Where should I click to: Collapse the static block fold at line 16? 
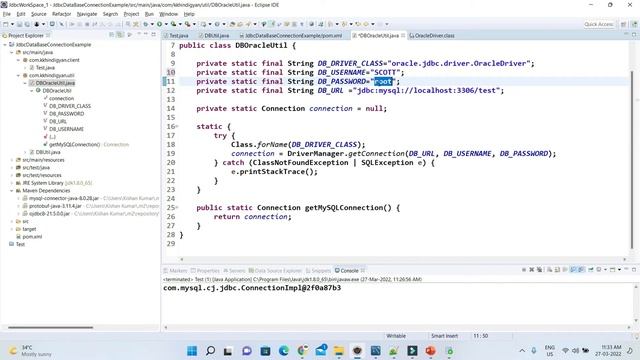pos(177,127)
